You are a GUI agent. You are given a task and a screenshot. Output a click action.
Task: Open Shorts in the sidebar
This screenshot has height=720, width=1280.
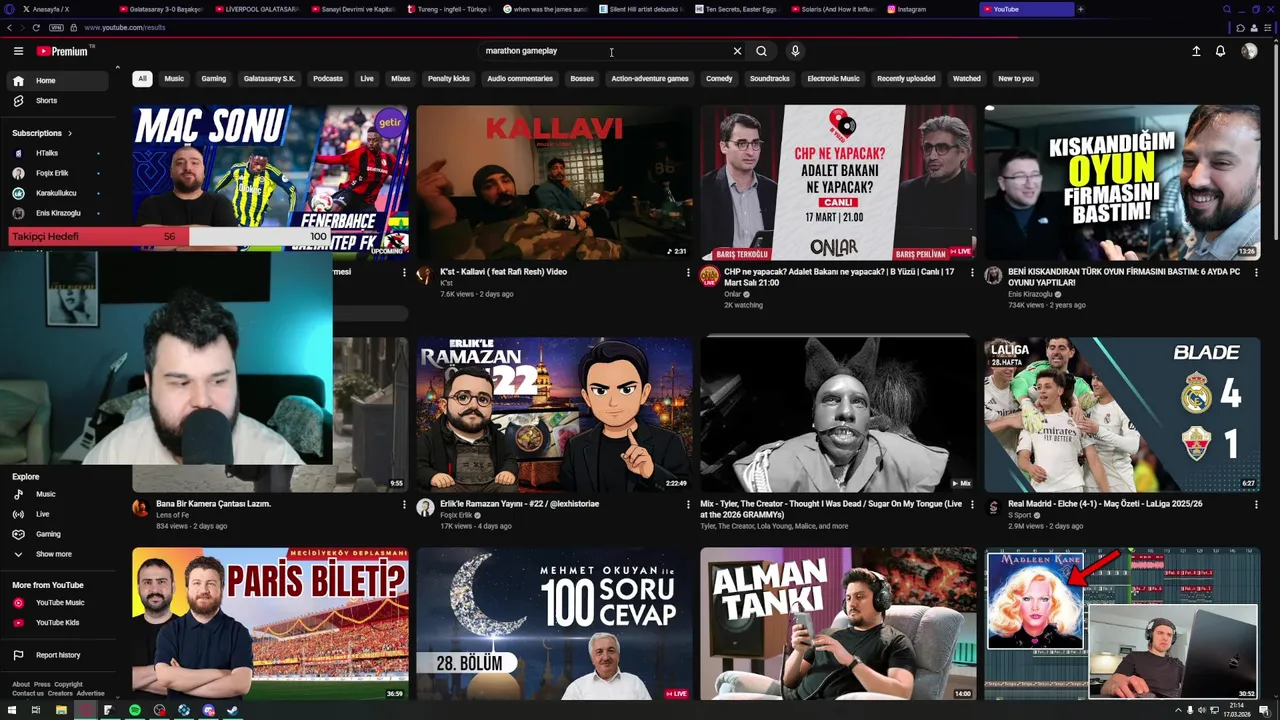[x=58, y=101]
